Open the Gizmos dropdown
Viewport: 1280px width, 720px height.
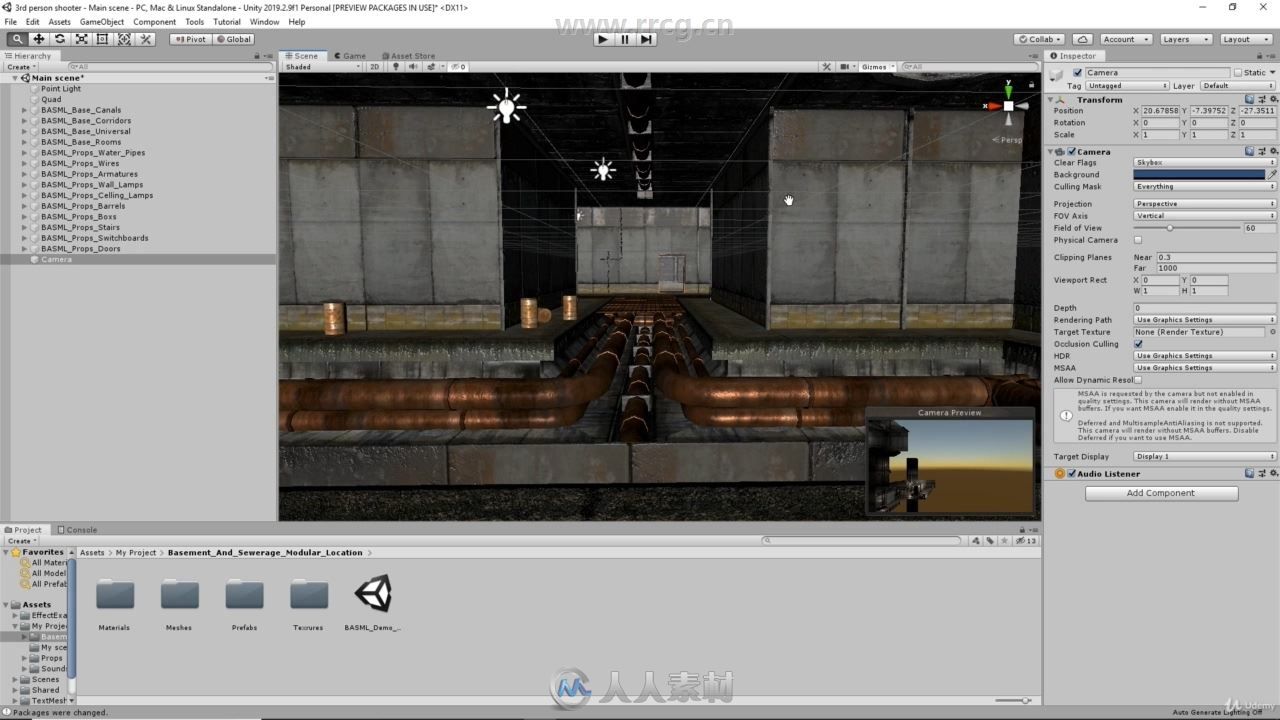pos(877,67)
